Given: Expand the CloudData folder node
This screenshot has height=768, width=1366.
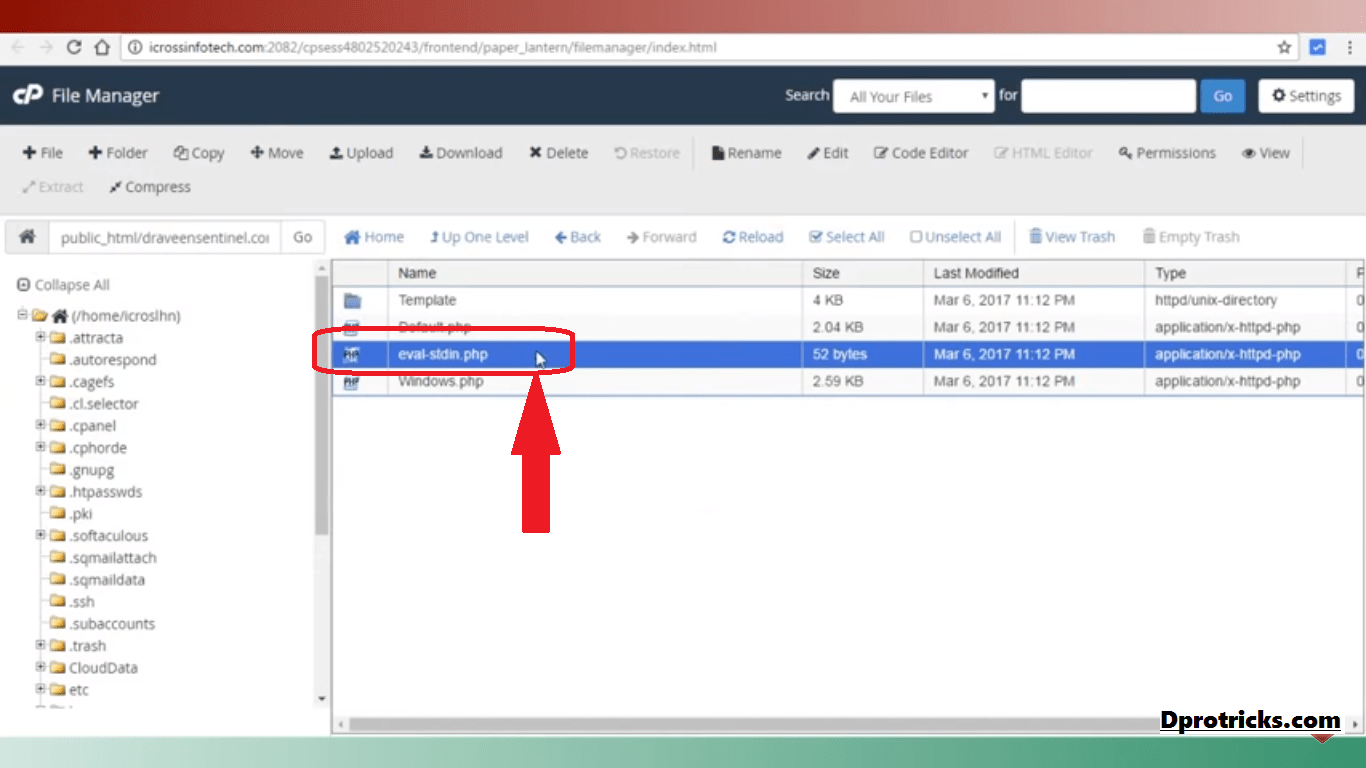Looking at the screenshot, I should tap(41, 667).
